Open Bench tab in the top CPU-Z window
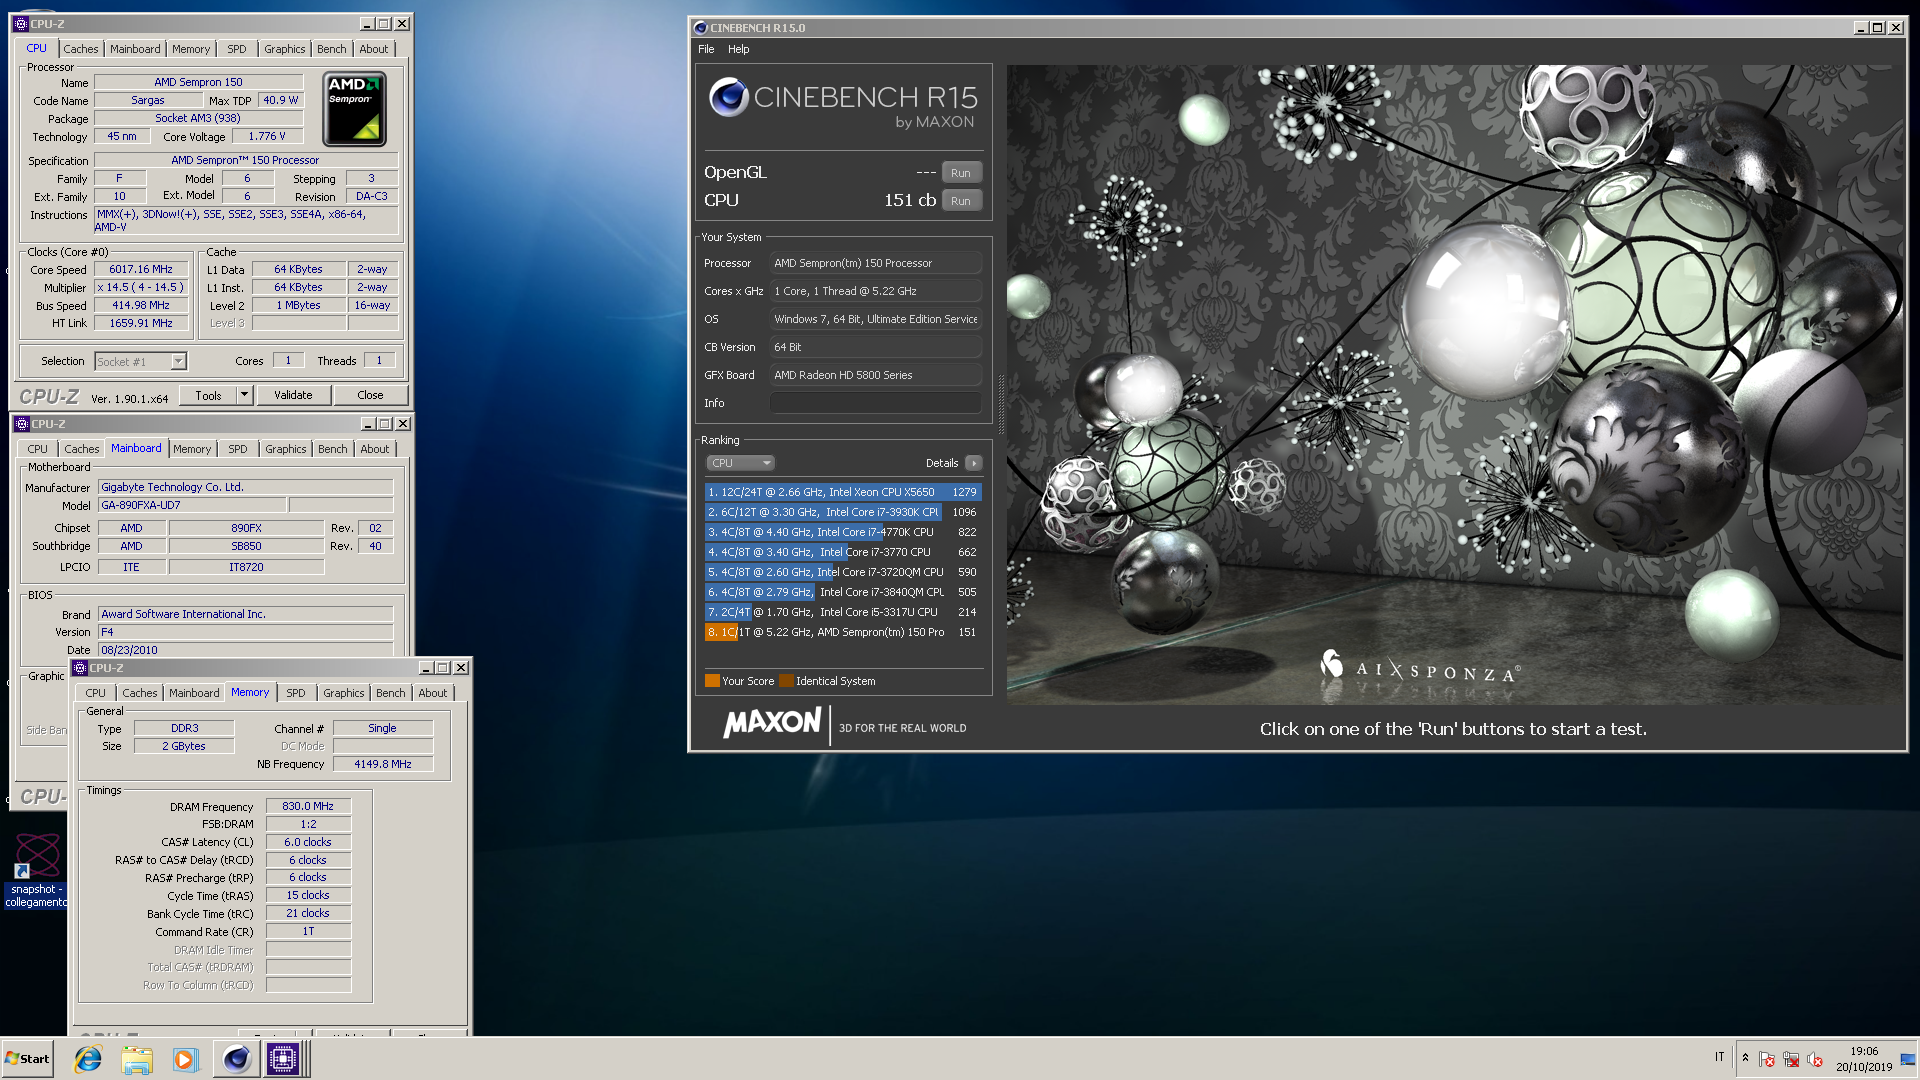This screenshot has height=1080, width=1920. coord(332,49)
